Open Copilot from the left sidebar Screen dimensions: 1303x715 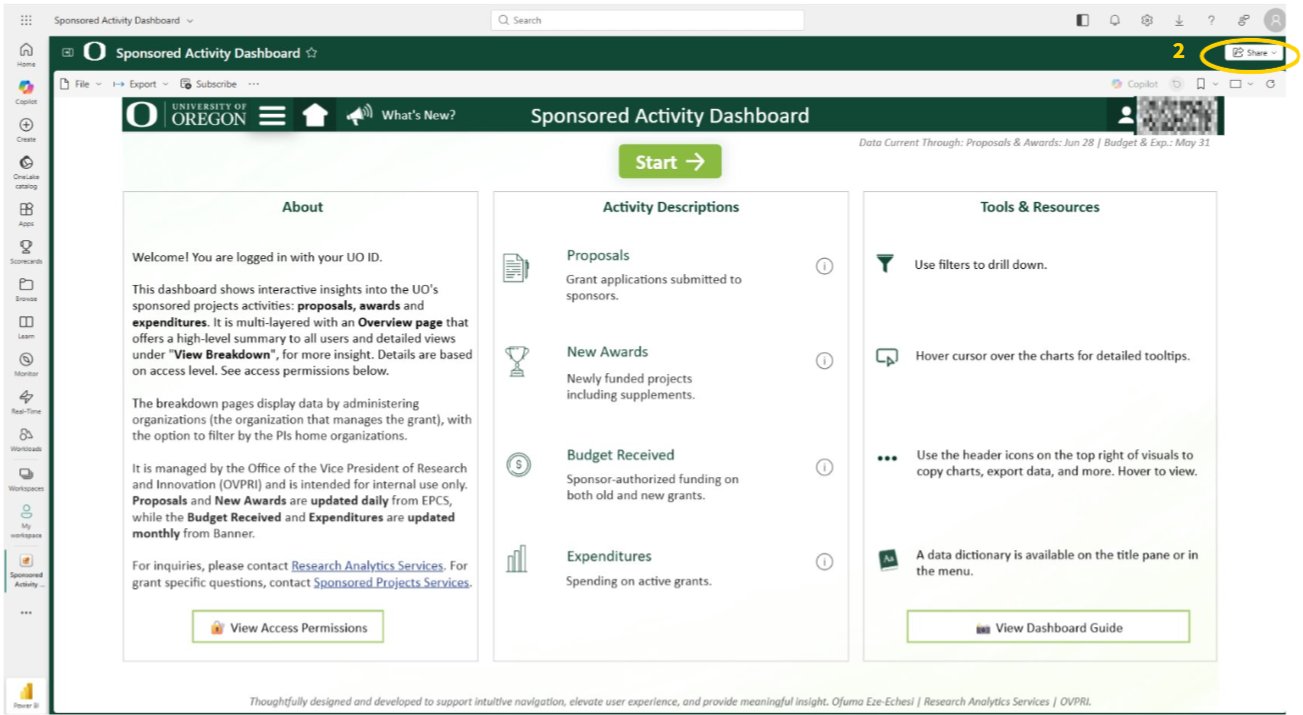click(26, 91)
